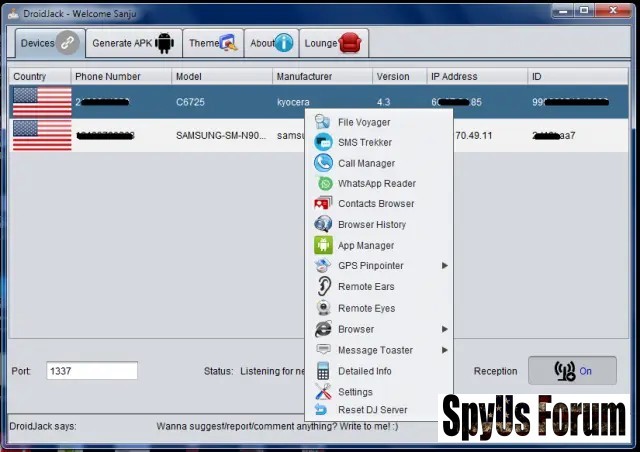Switch to the Generate APK tab
Screen dimensions: 640x452
point(133,43)
